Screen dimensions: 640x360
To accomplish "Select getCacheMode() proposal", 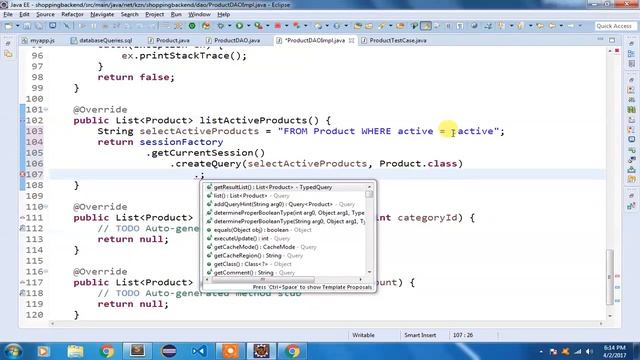I will point(285,247).
